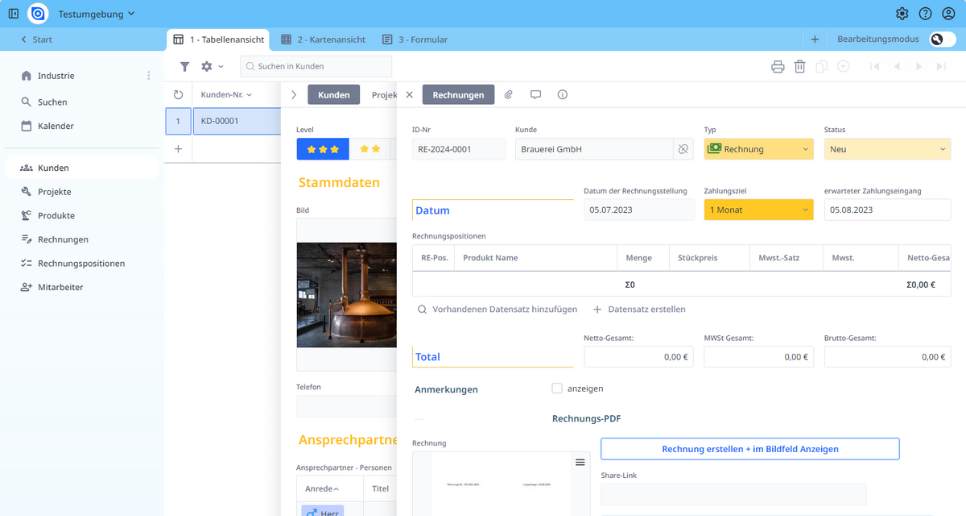Click the Suchen in Kunden search field

point(320,66)
